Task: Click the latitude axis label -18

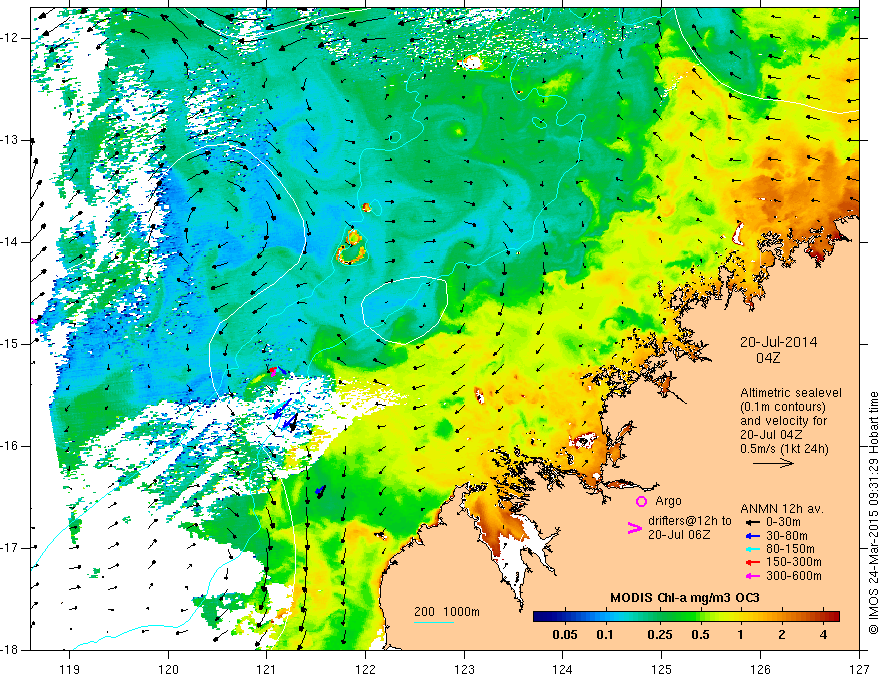Action: pyautogui.click(x=11, y=649)
